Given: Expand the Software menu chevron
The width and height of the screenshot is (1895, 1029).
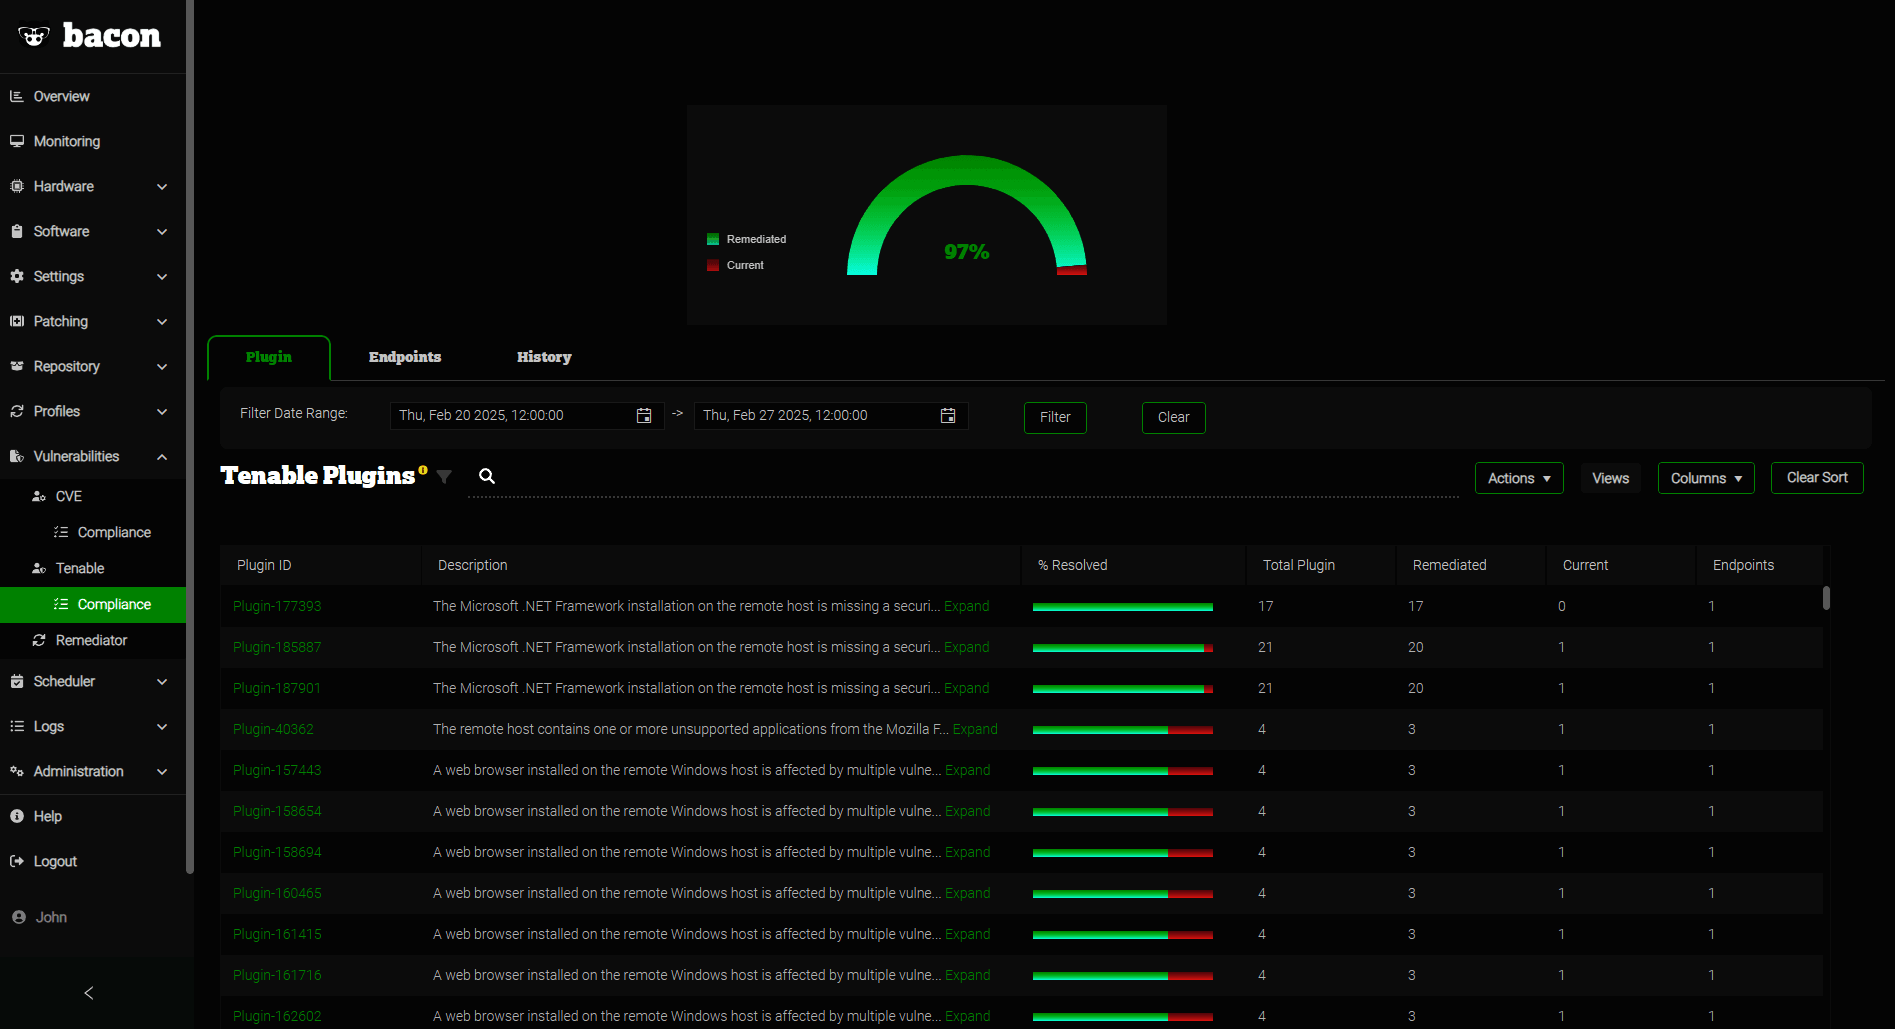Looking at the screenshot, I should (162, 232).
